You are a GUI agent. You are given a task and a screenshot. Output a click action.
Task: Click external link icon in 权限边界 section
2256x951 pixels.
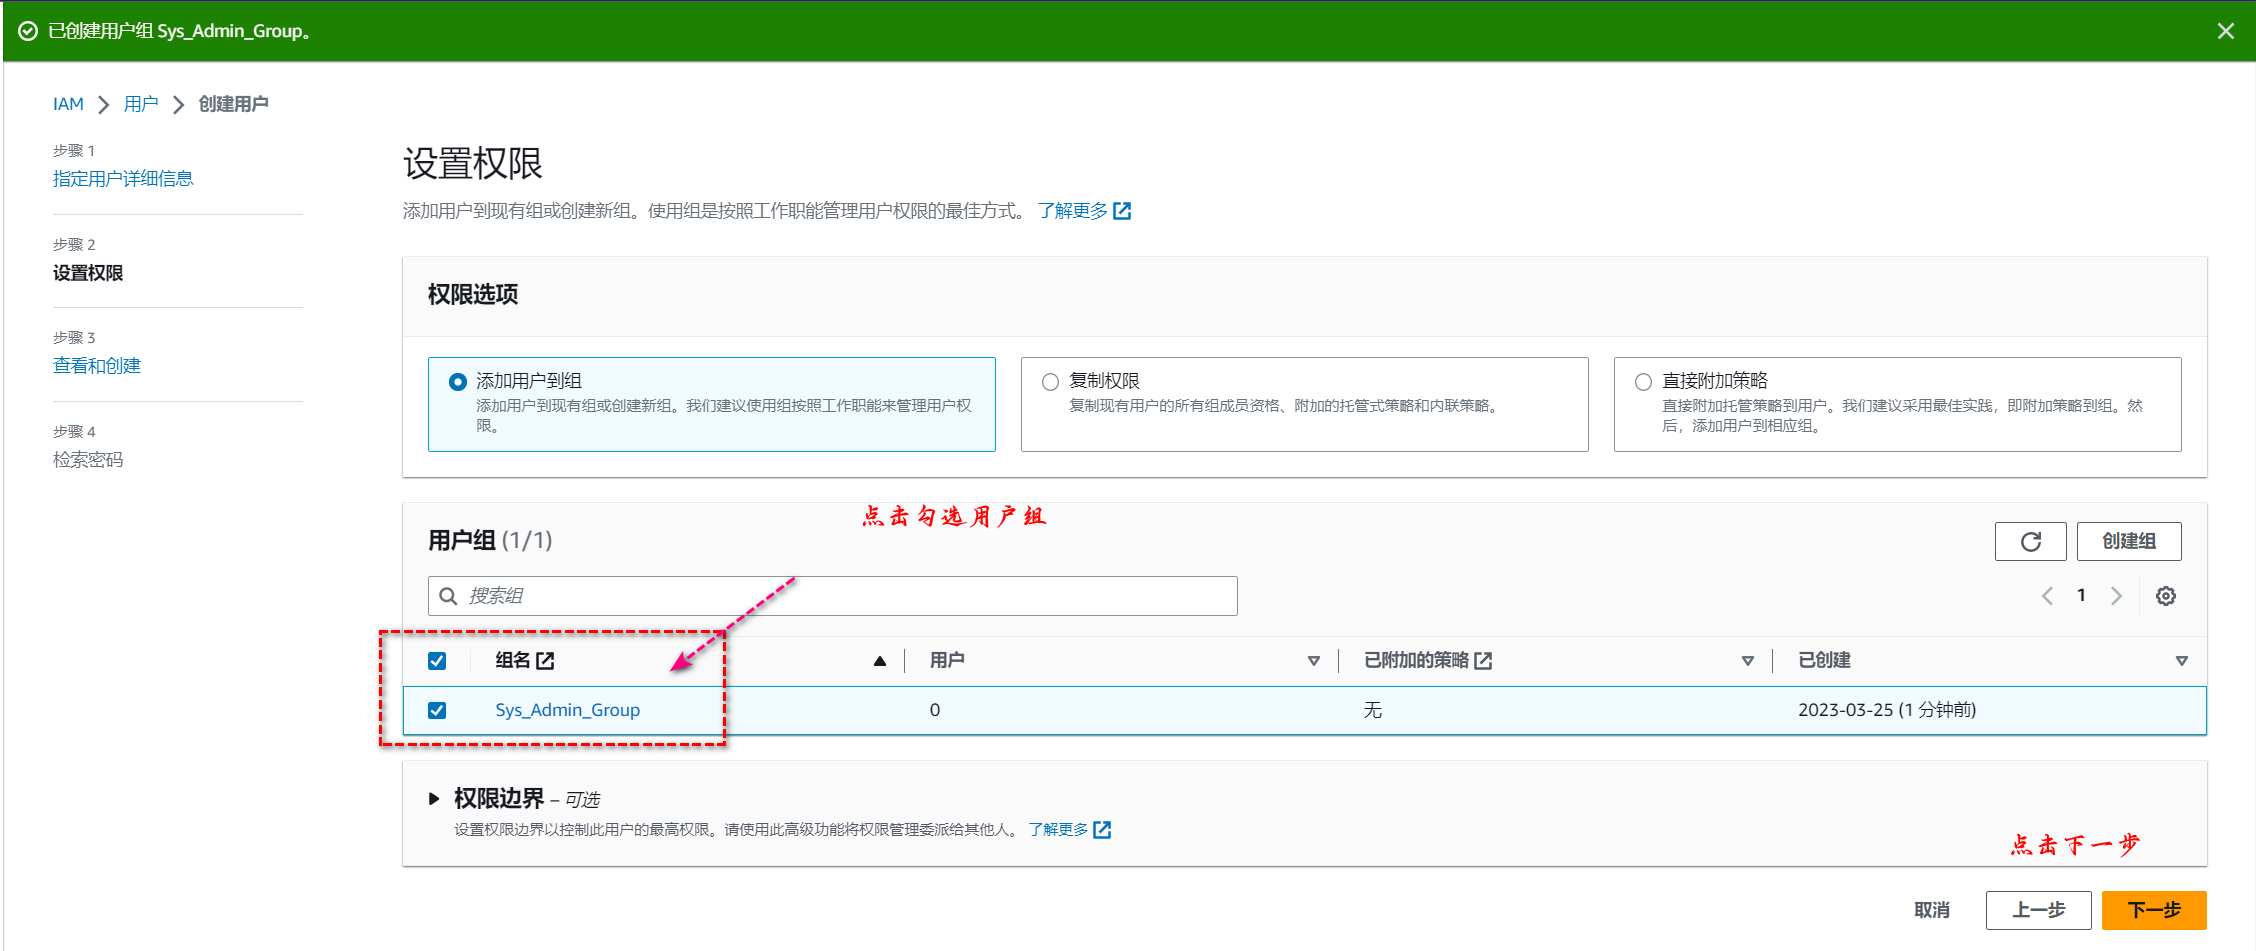point(1102,830)
